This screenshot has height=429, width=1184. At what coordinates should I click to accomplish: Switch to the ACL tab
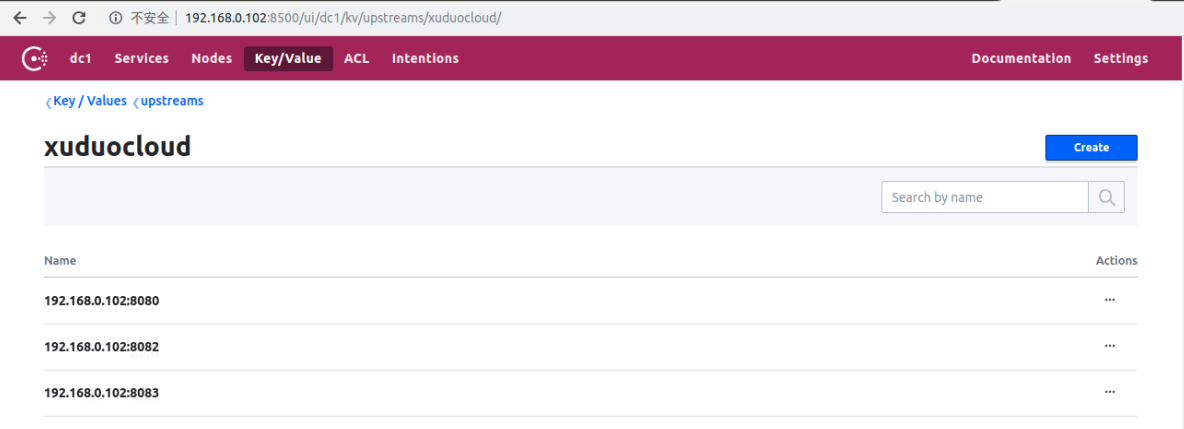point(356,59)
